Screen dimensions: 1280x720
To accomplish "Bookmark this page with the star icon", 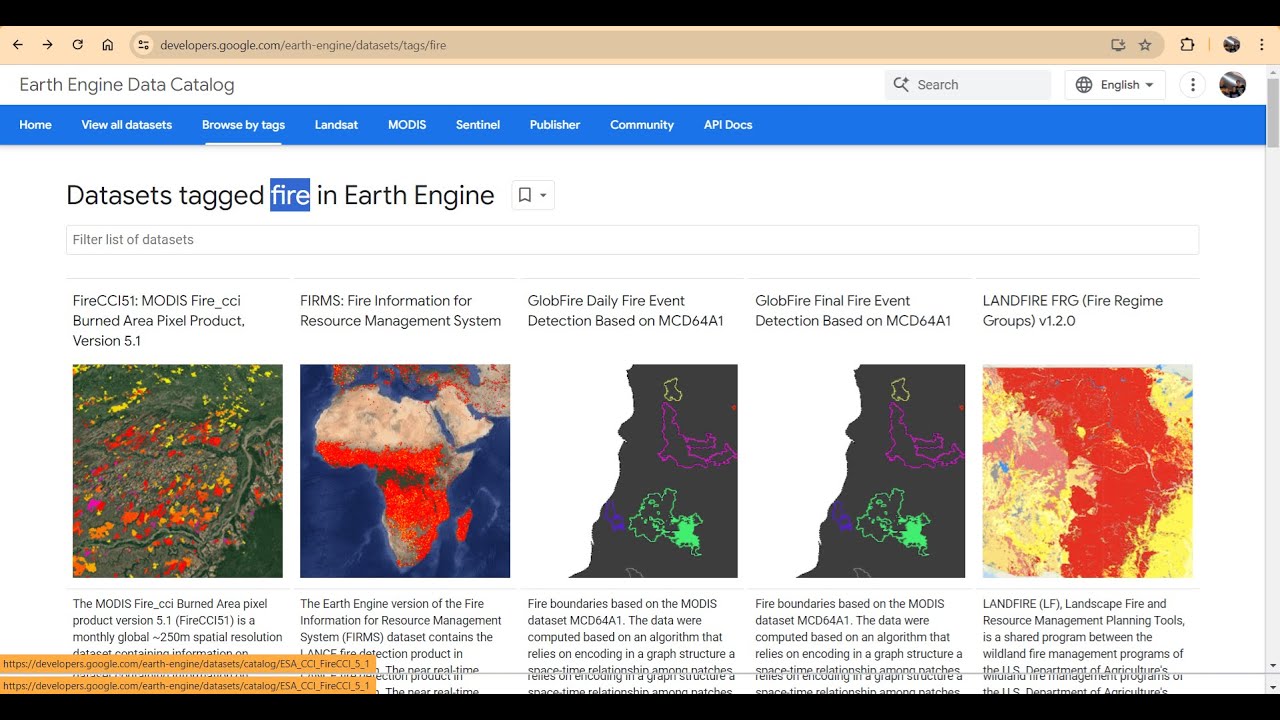I will [x=1145, y=45].
